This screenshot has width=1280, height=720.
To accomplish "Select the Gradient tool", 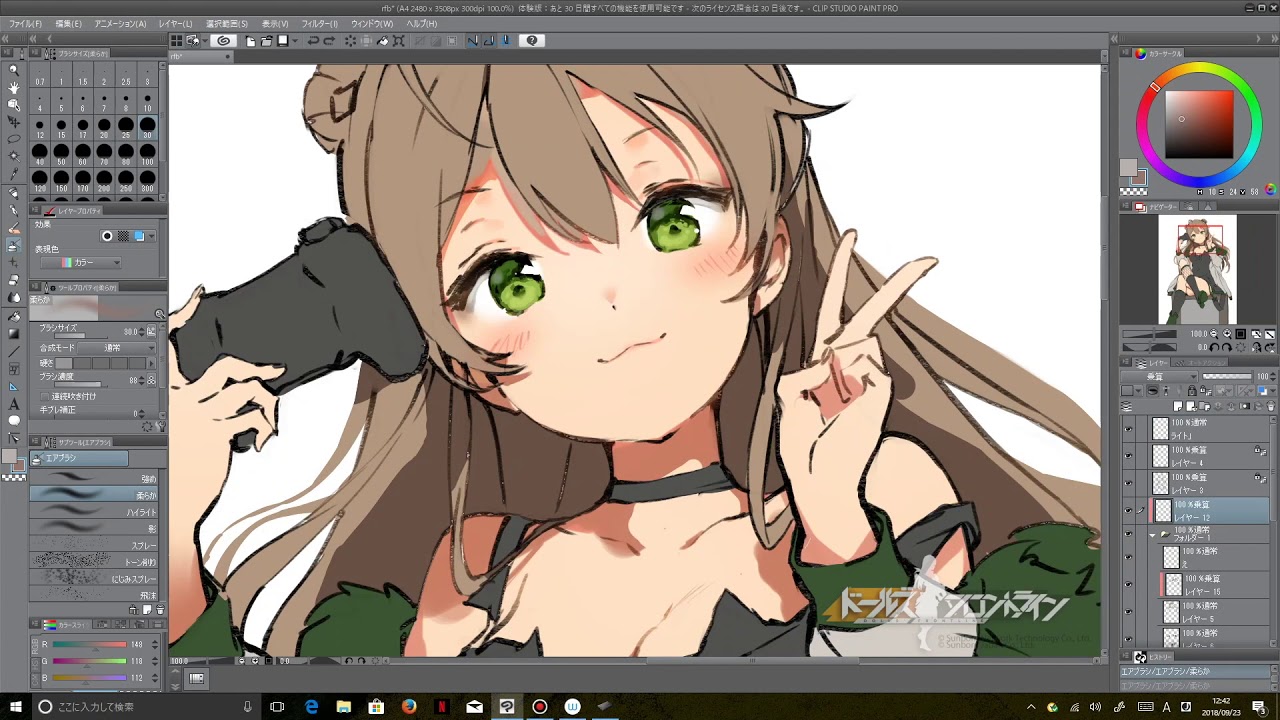I will (13, 333).
